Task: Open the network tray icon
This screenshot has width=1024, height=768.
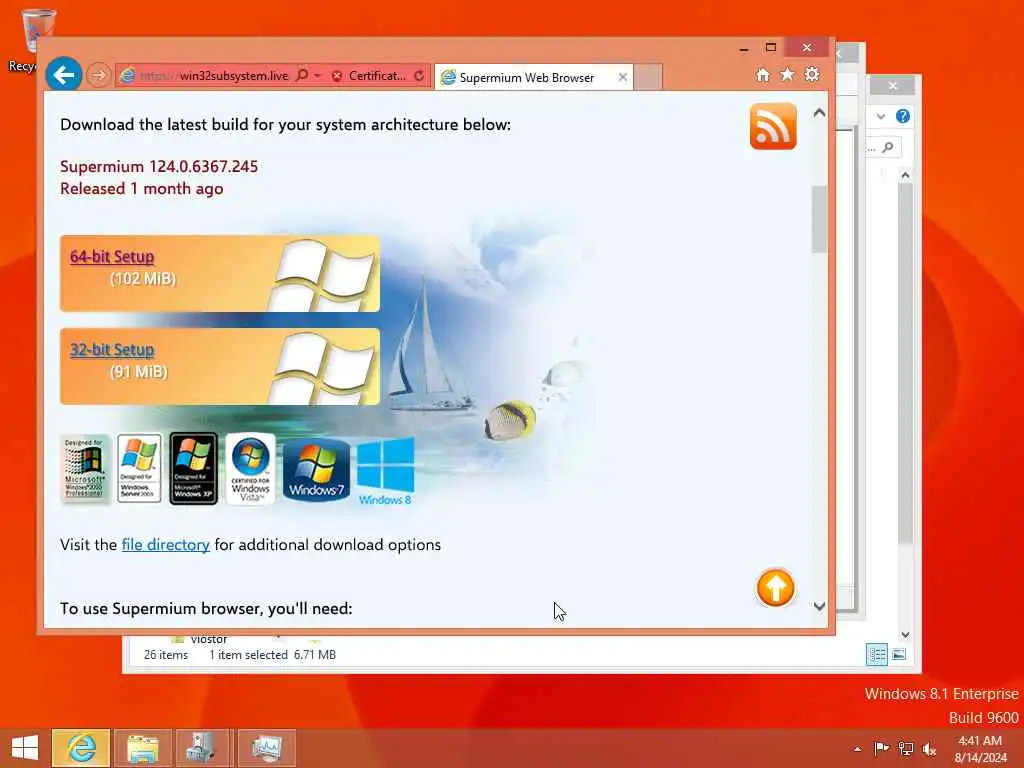Action: pos(906,748)
